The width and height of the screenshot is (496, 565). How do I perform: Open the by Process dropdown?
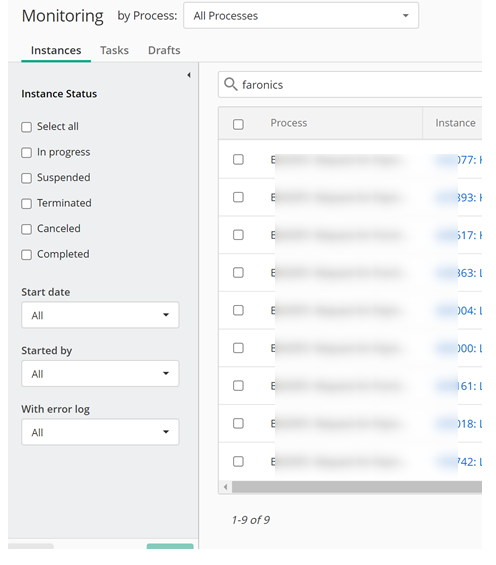pos(301,15)
